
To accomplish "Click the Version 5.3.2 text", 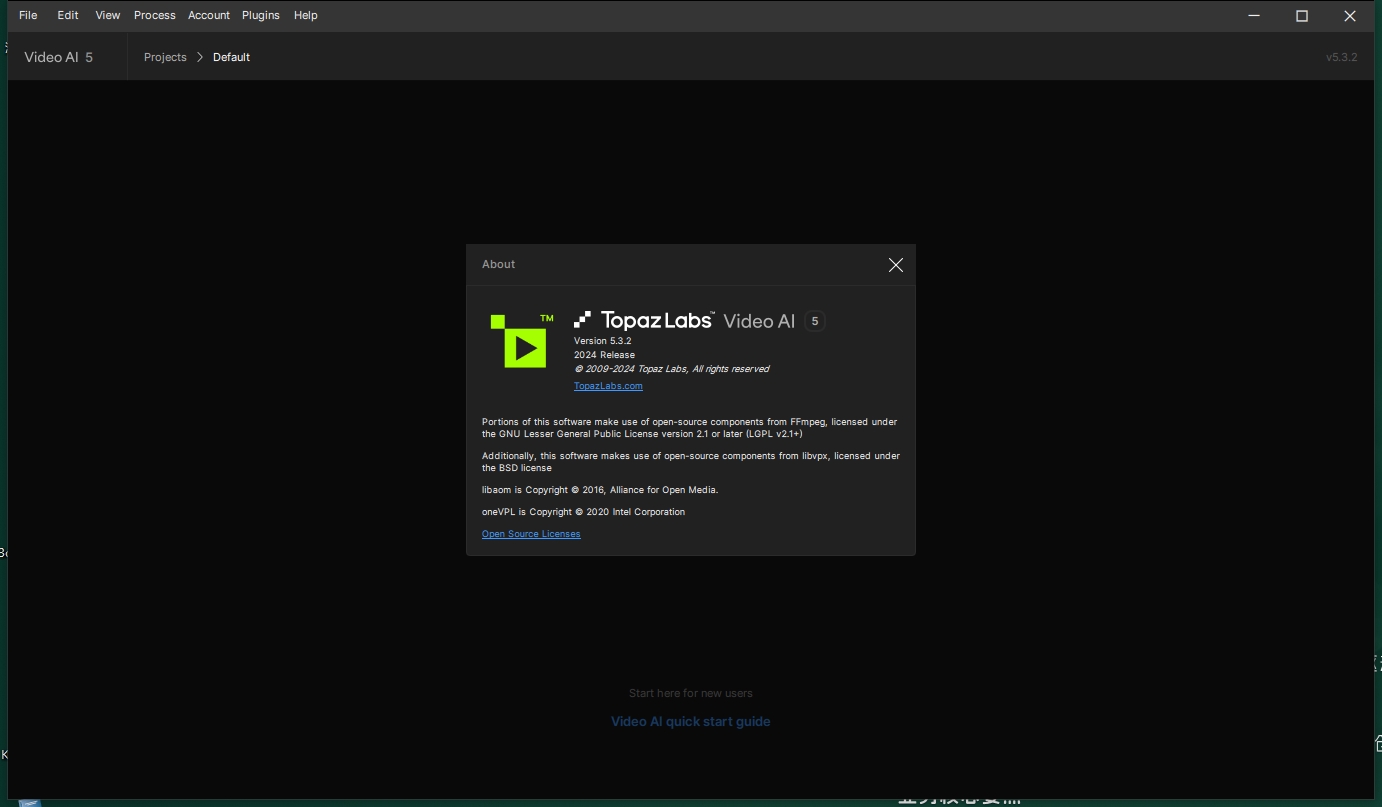I will coord(602,341).
